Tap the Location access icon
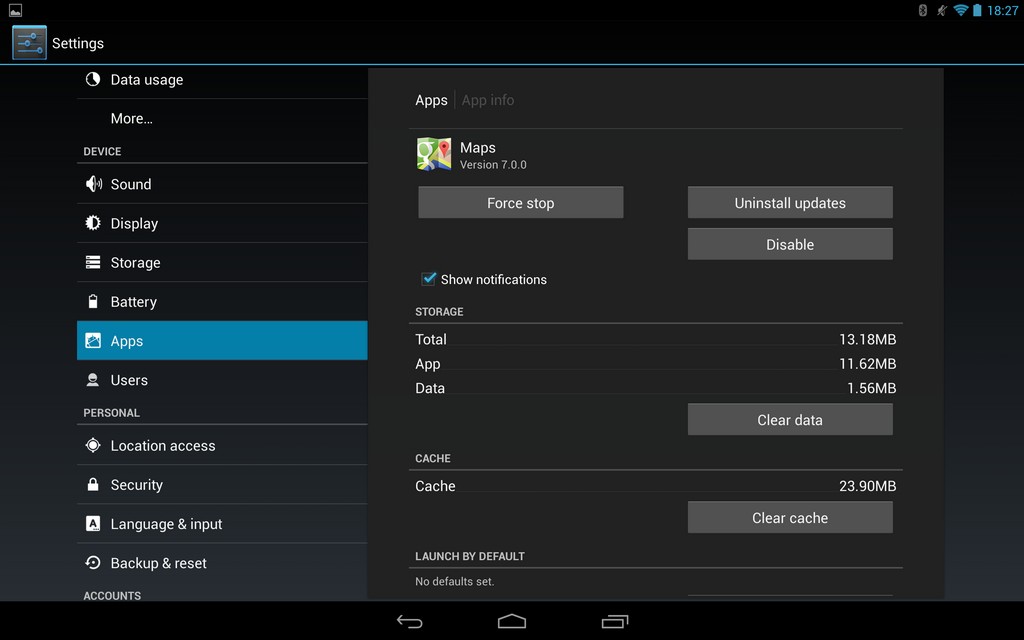Viewport: 1024px width, 640px height. point(93,446)
